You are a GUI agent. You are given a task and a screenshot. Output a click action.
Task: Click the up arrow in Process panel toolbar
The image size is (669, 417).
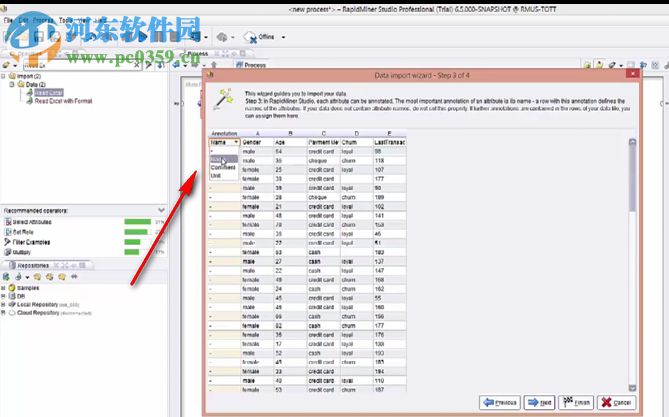coord(214,65)
